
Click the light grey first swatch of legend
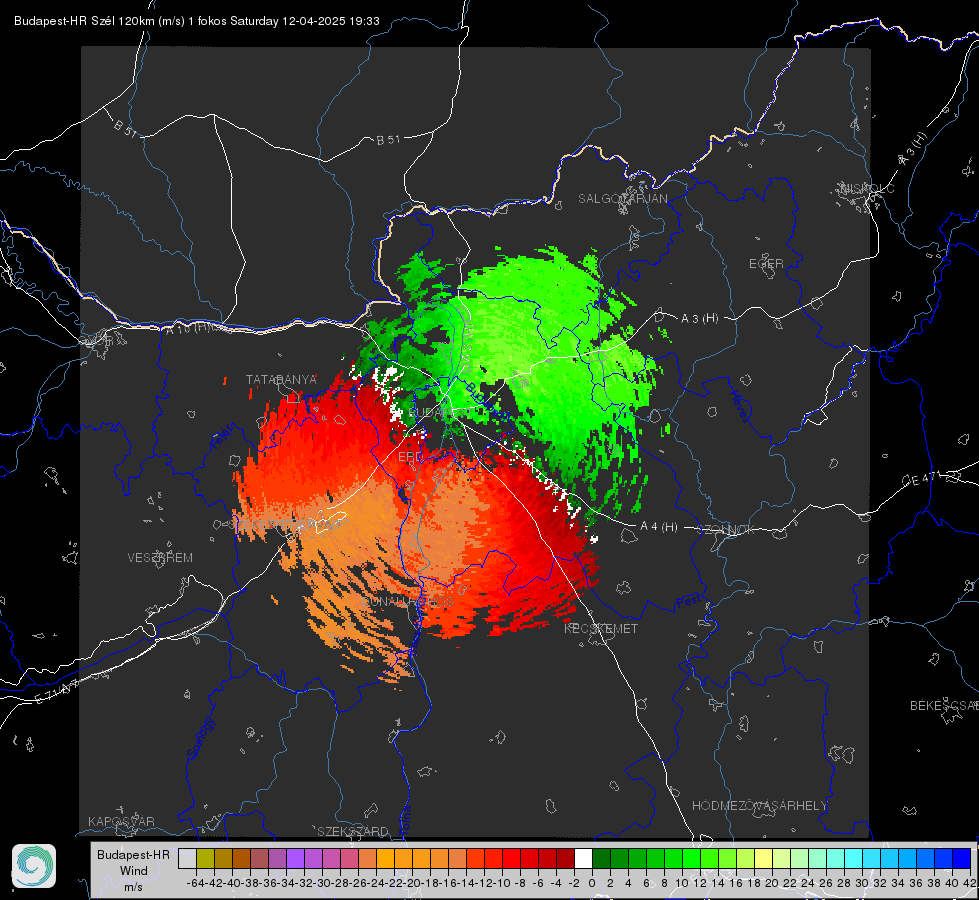187,858
